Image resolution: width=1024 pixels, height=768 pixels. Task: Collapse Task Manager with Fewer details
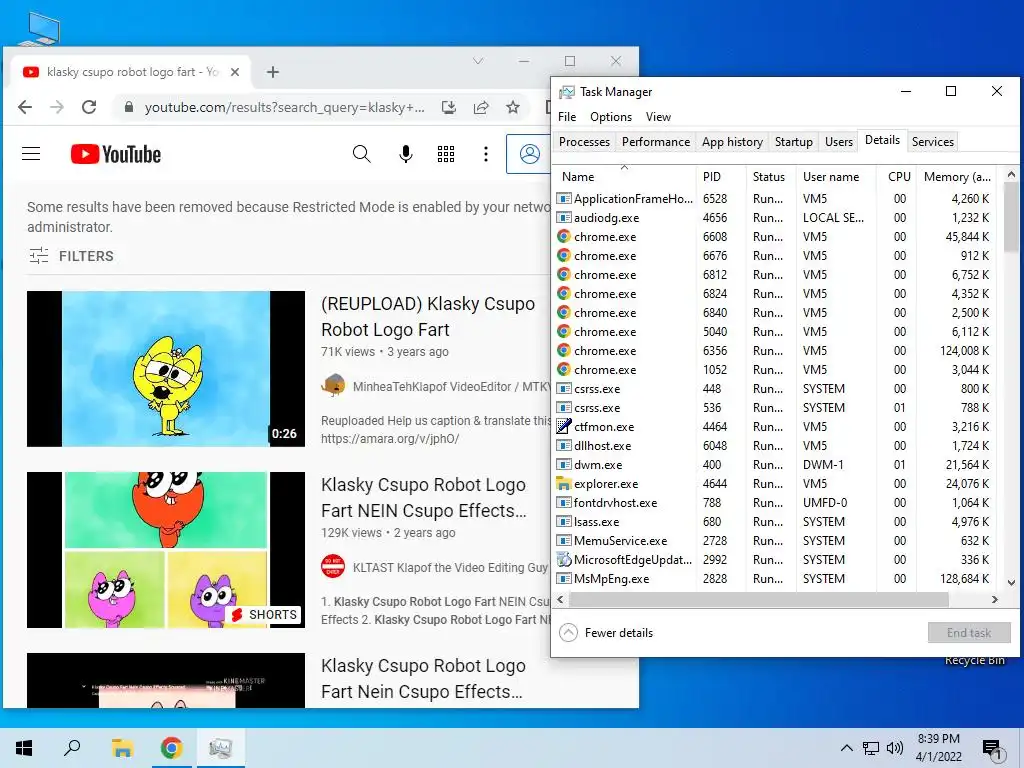click(x=606, y=632)
